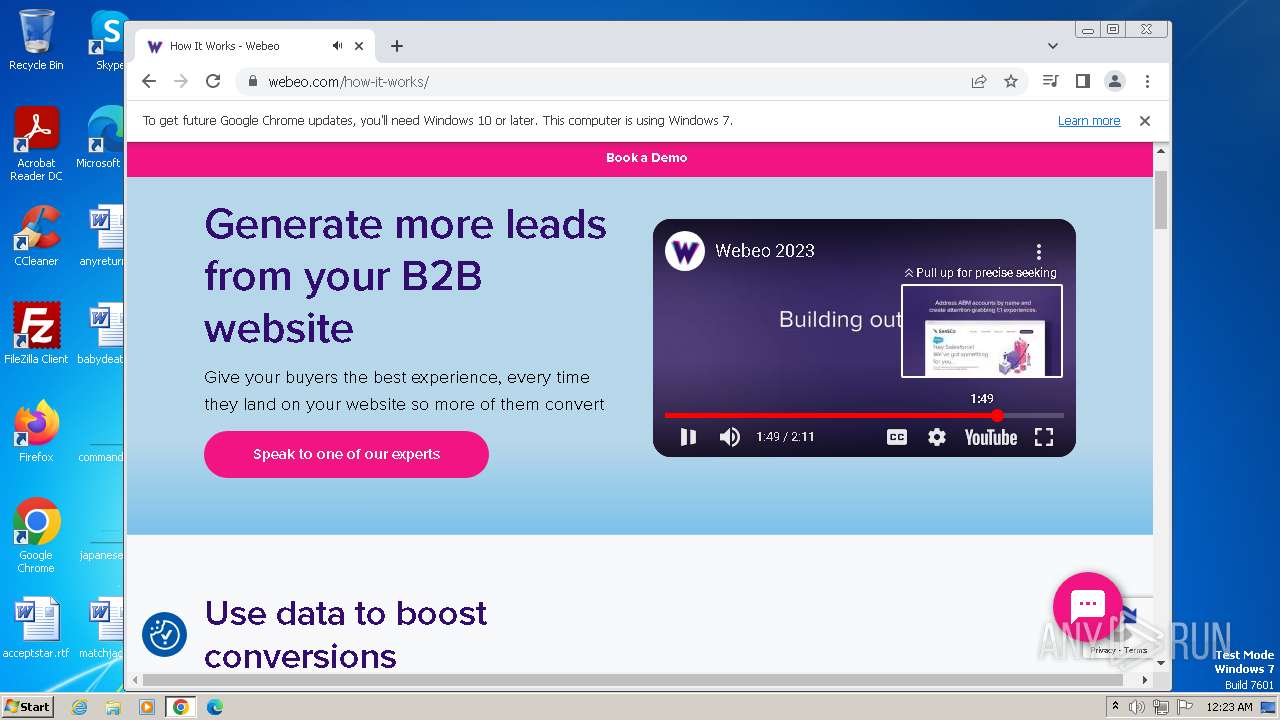Image resolution: width=1280 pixels, height=720 pixels.
Task: Close the How It Works tab
Action: point(359,46)
